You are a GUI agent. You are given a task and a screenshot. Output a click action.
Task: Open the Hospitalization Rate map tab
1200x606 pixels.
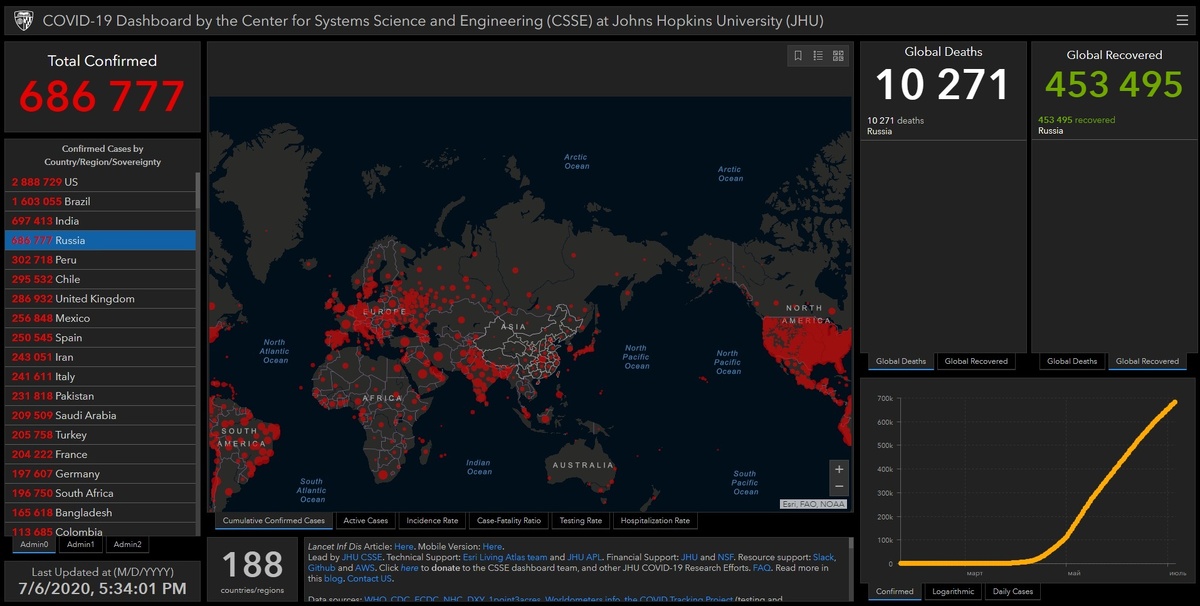pos(655,521)
